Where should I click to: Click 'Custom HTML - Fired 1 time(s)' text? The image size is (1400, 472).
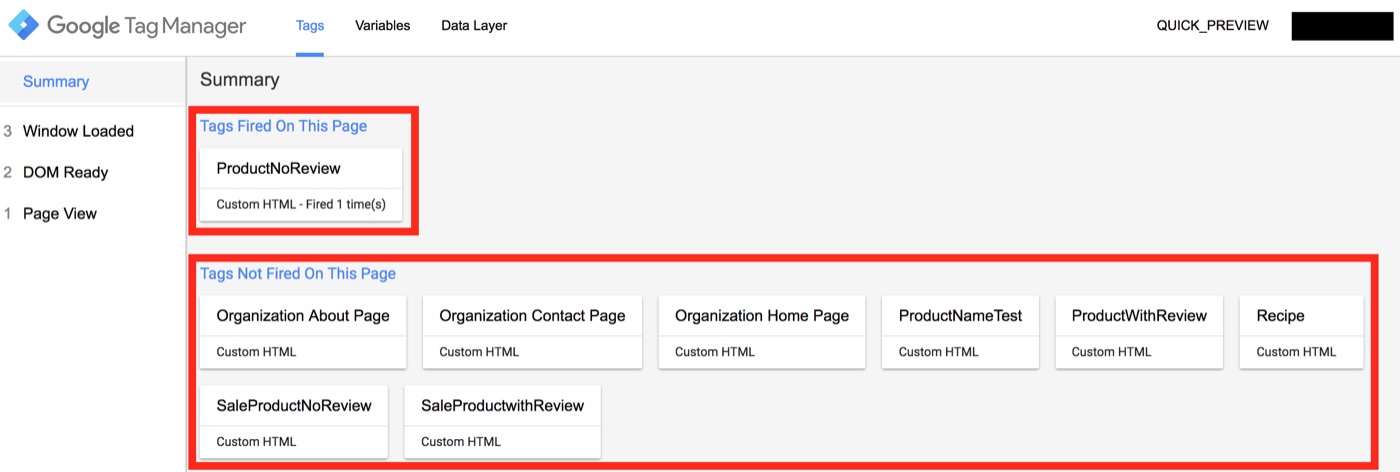pos(301,204)
